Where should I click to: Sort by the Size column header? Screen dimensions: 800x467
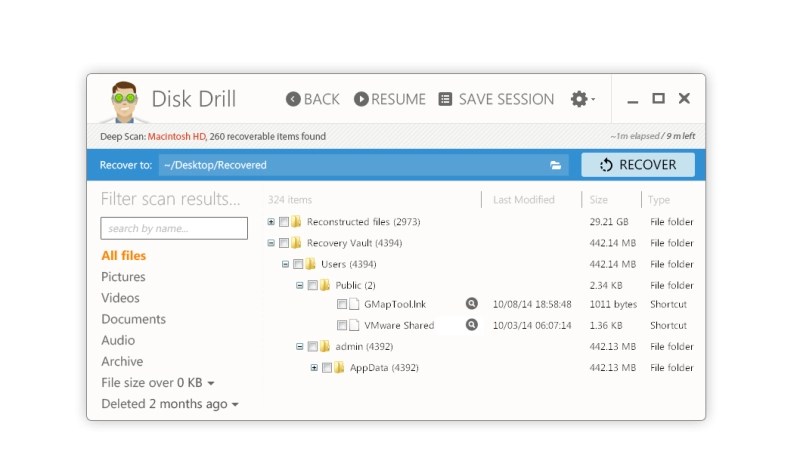(x=598, y=200)
